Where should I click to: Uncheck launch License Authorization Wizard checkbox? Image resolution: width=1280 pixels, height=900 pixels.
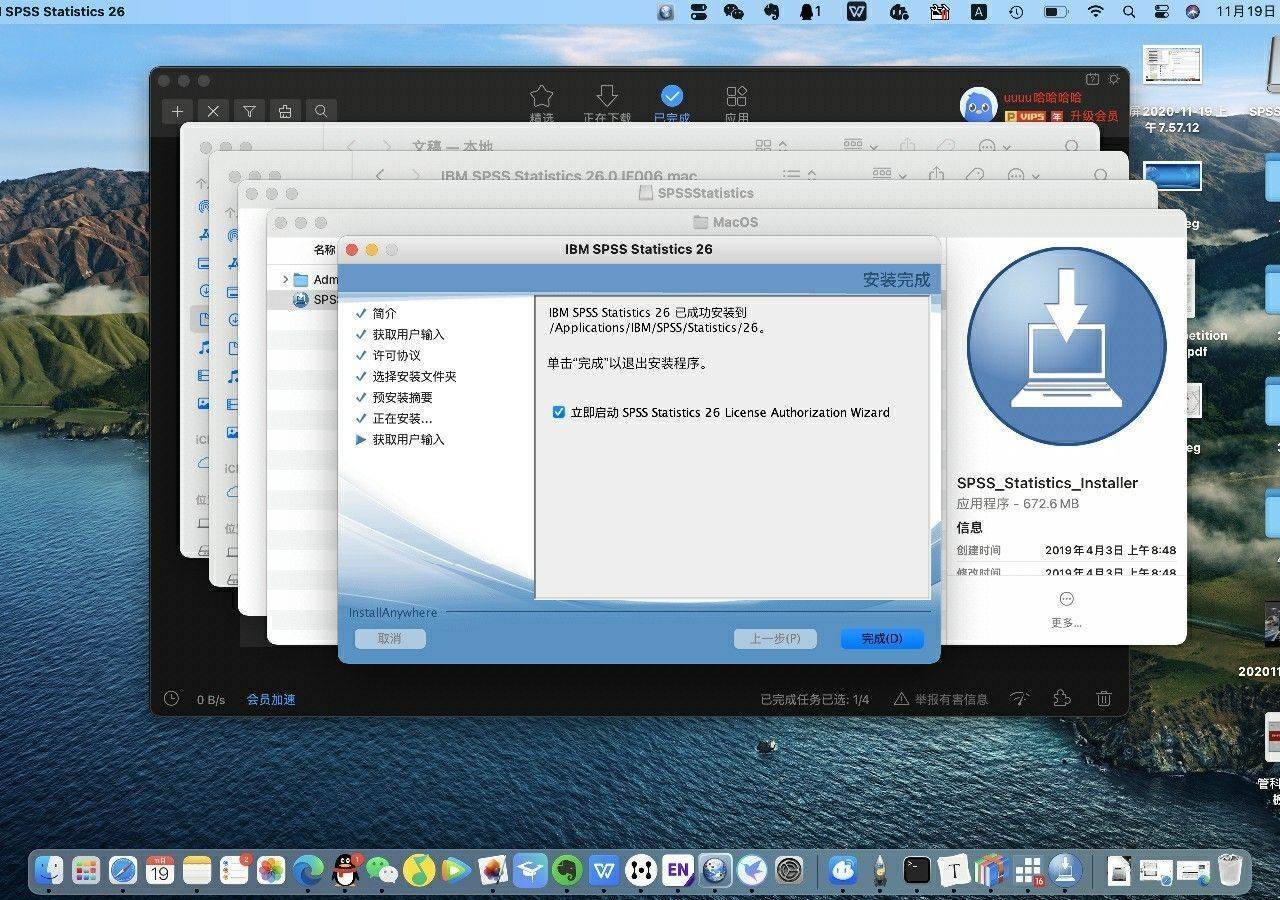[x=559, y=412]
